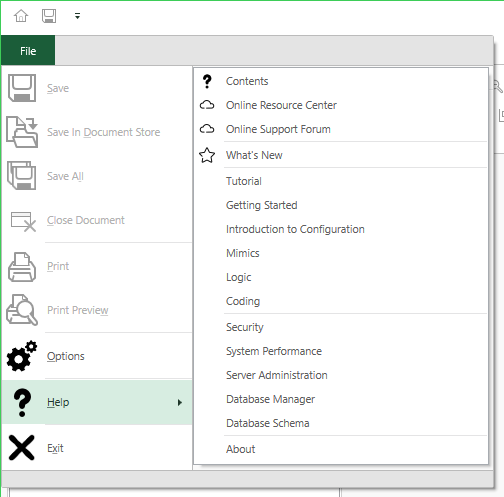Click the Save icon in quick access toolbar
504x497 pixels.
pyautogui.click(x=49, y=16)
